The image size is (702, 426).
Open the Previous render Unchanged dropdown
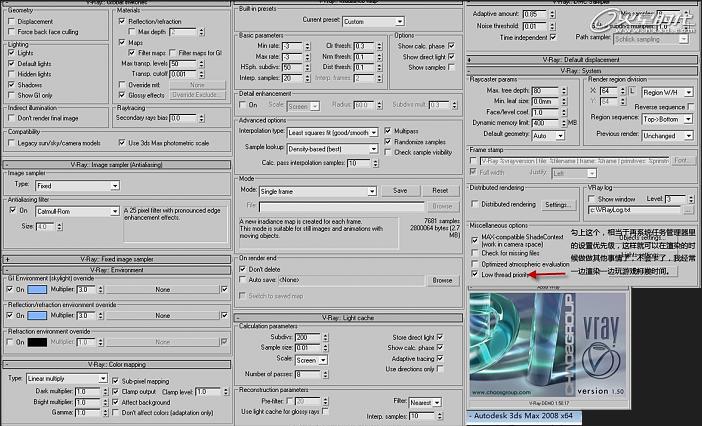[x=668, y=136]
